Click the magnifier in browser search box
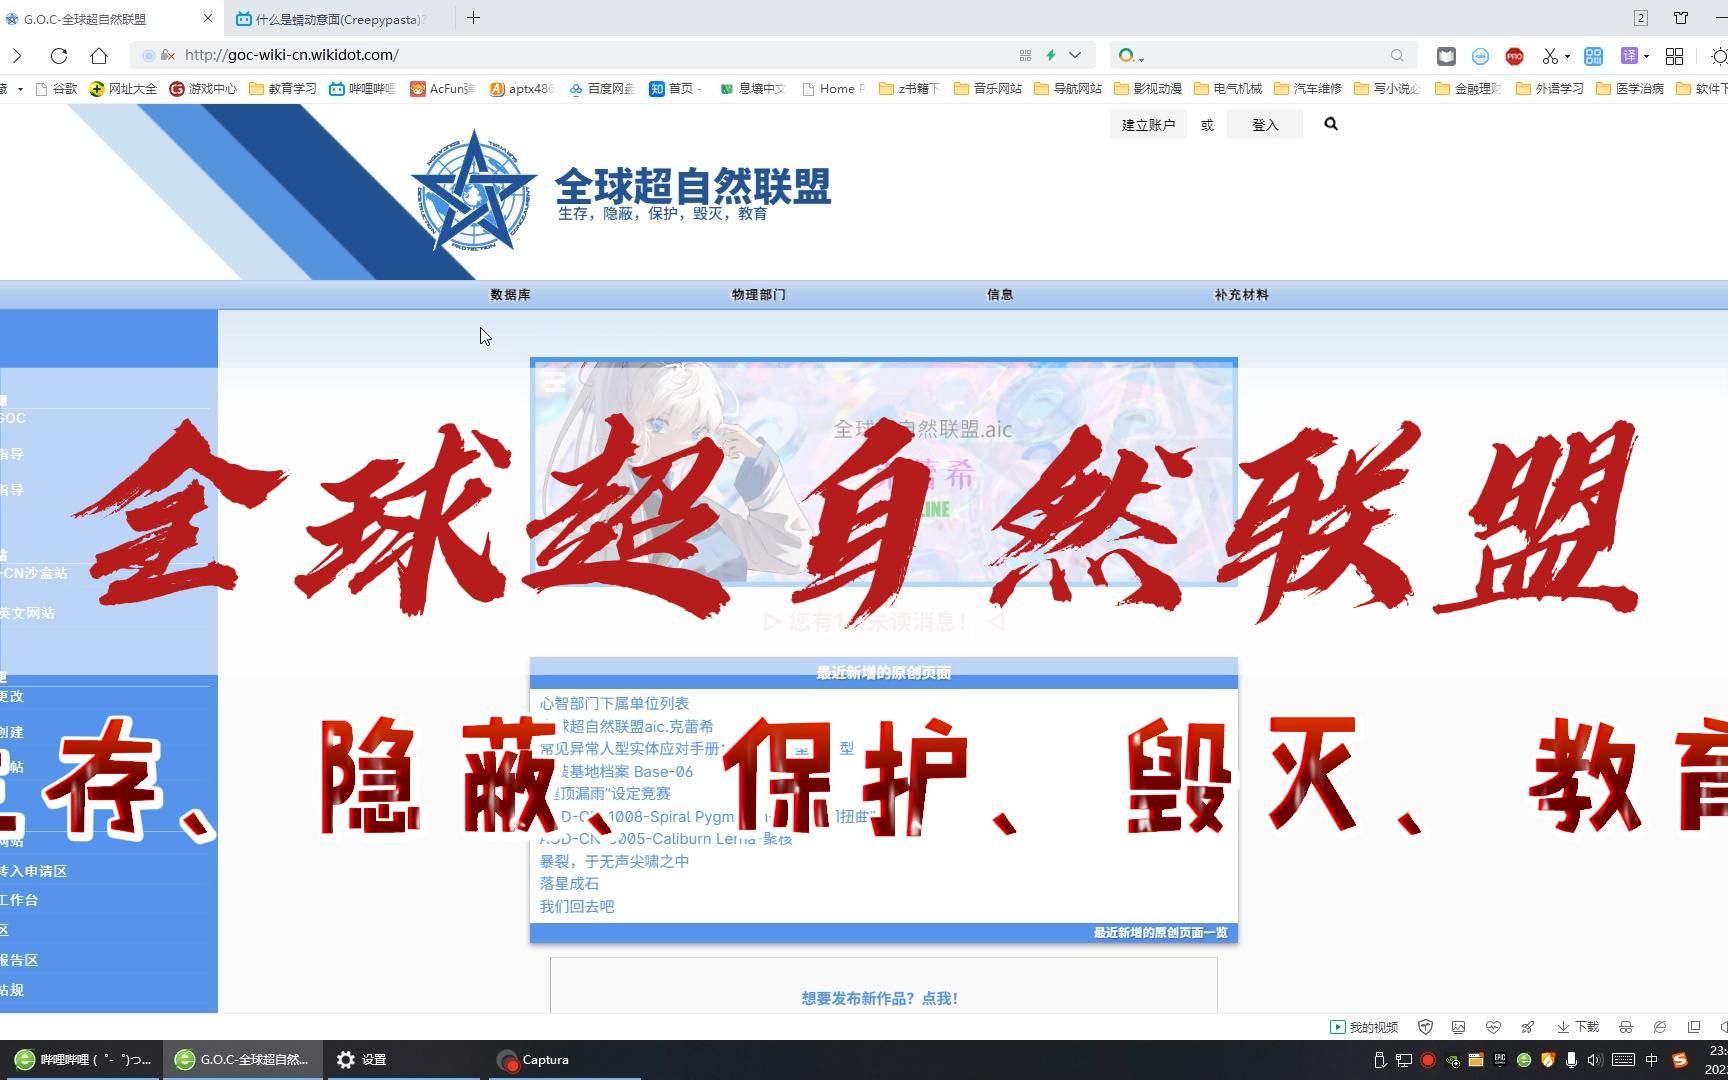 pos(1397,56)
